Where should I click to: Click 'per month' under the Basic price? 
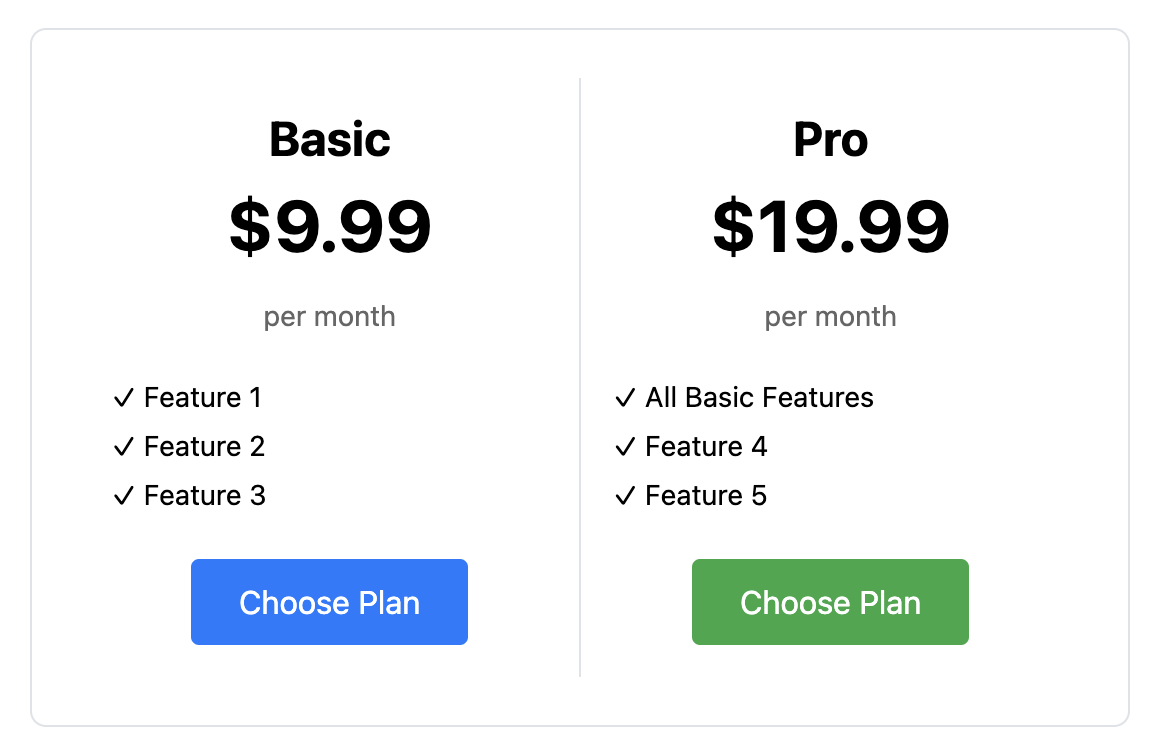[x=329, y=317]
